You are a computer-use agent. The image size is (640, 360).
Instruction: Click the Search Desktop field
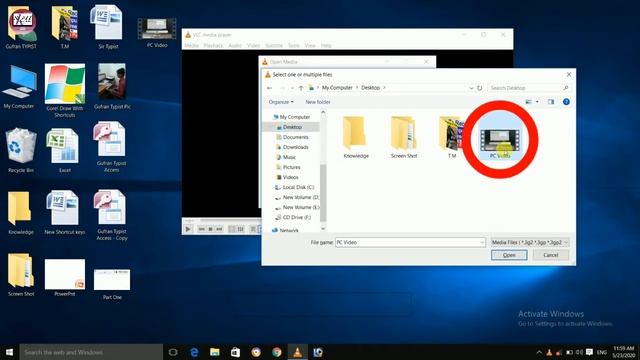pyautogui.click(x=529, y=88)
